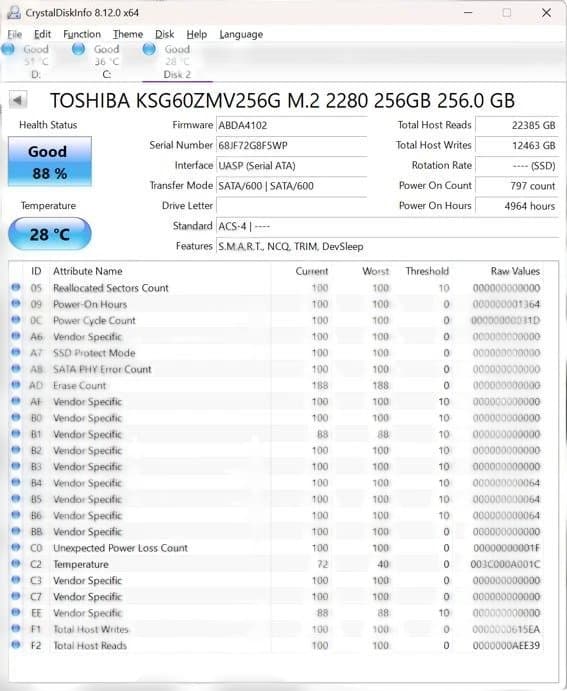The image size is (567, 691).
Task: Select the Unexpected Power Loss Count name
Action: pyautogui.click(x=120, y=548)
